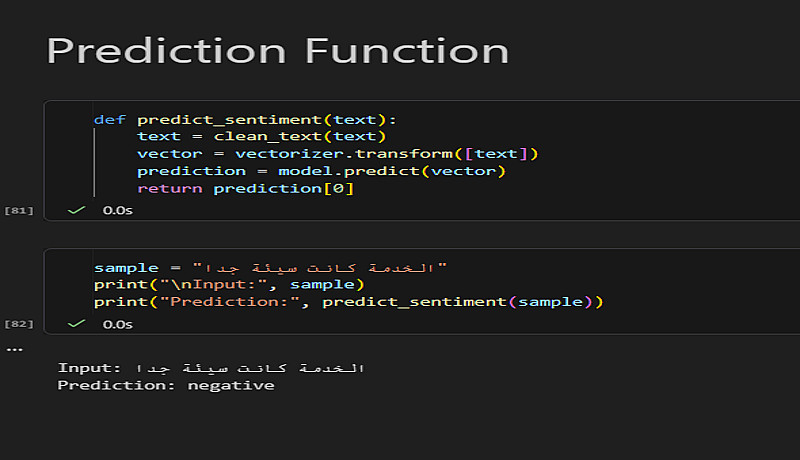Click the [81] execution count label
The image size is (800, 460).
point(19,211)
